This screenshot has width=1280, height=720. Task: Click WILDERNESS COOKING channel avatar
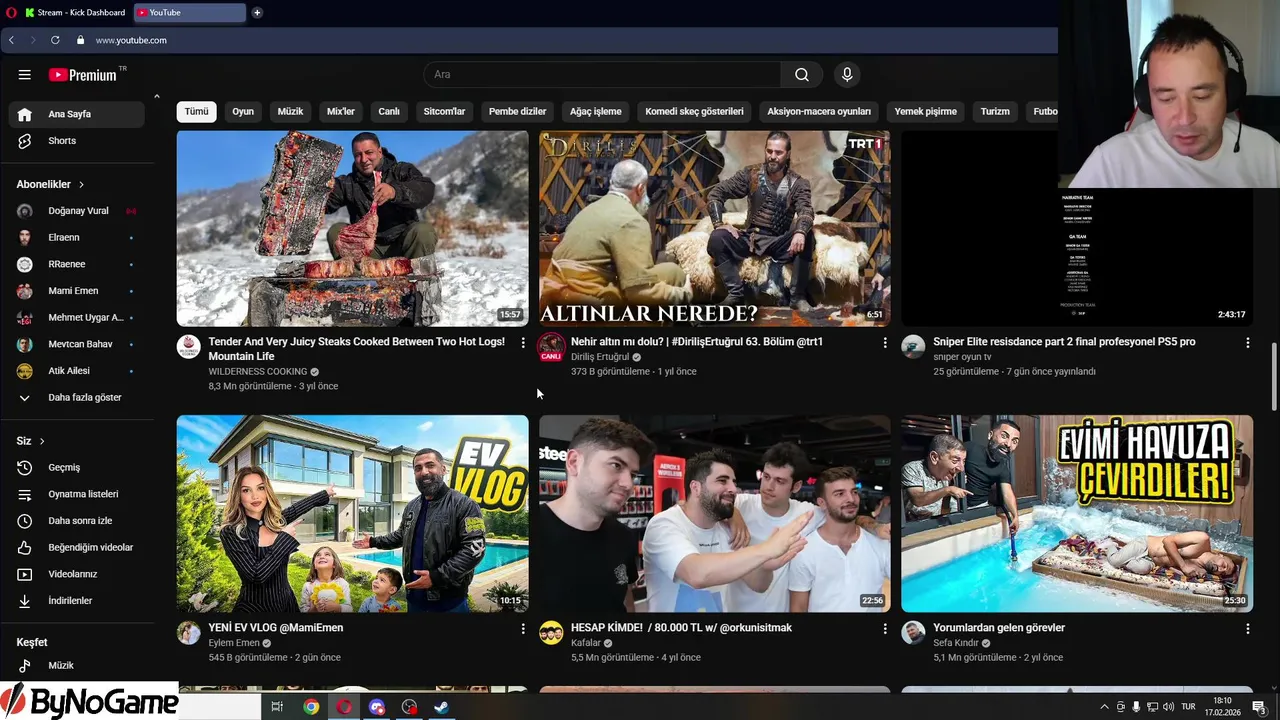point(189,347)
